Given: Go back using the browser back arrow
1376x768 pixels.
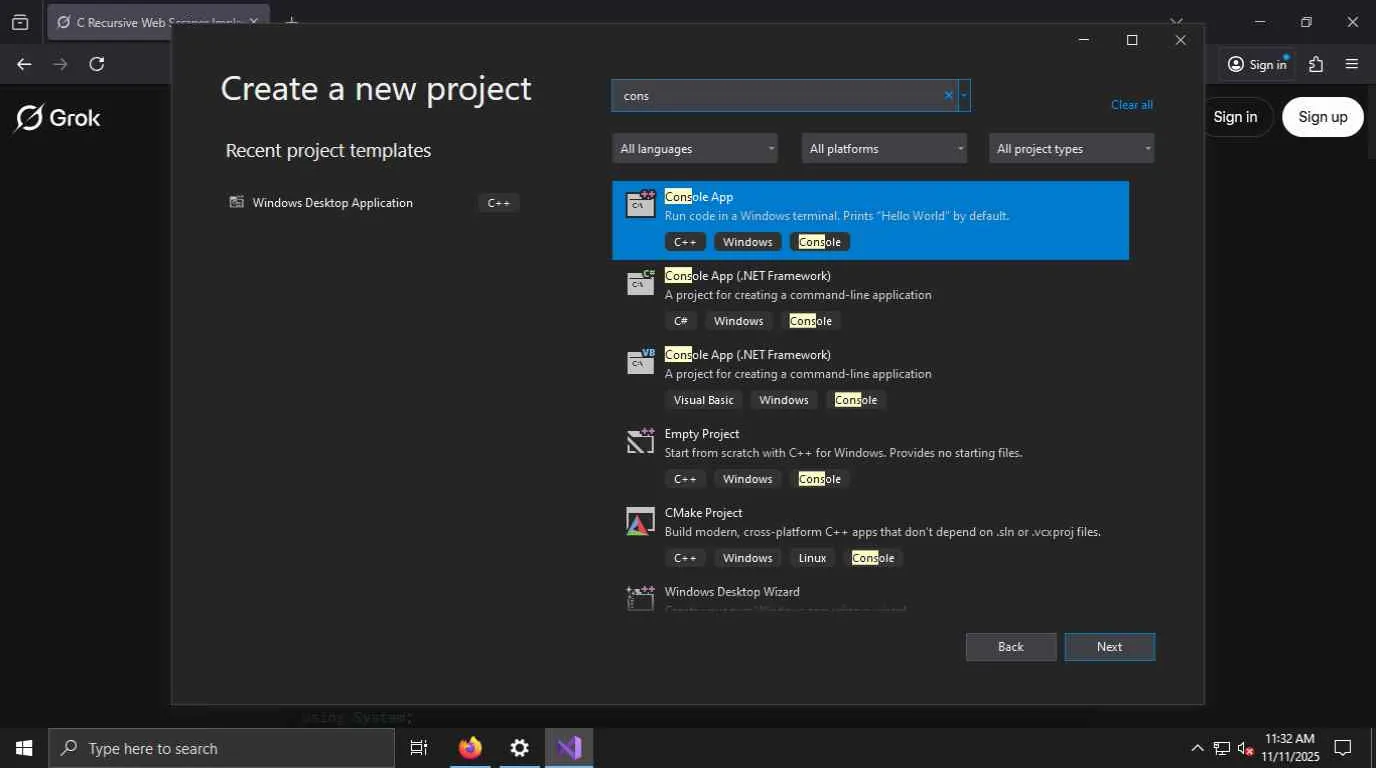Looking at the screenshot, I should (24, 64).
